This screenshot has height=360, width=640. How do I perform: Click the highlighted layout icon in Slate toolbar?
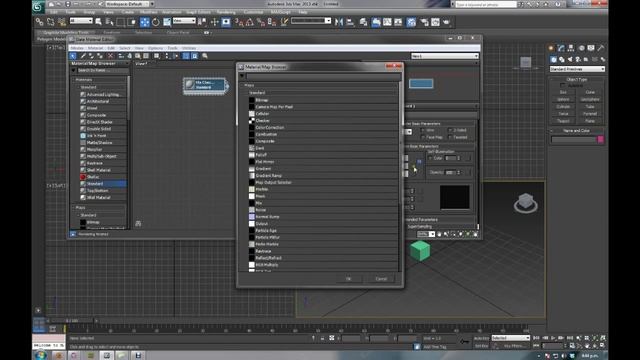186,56
